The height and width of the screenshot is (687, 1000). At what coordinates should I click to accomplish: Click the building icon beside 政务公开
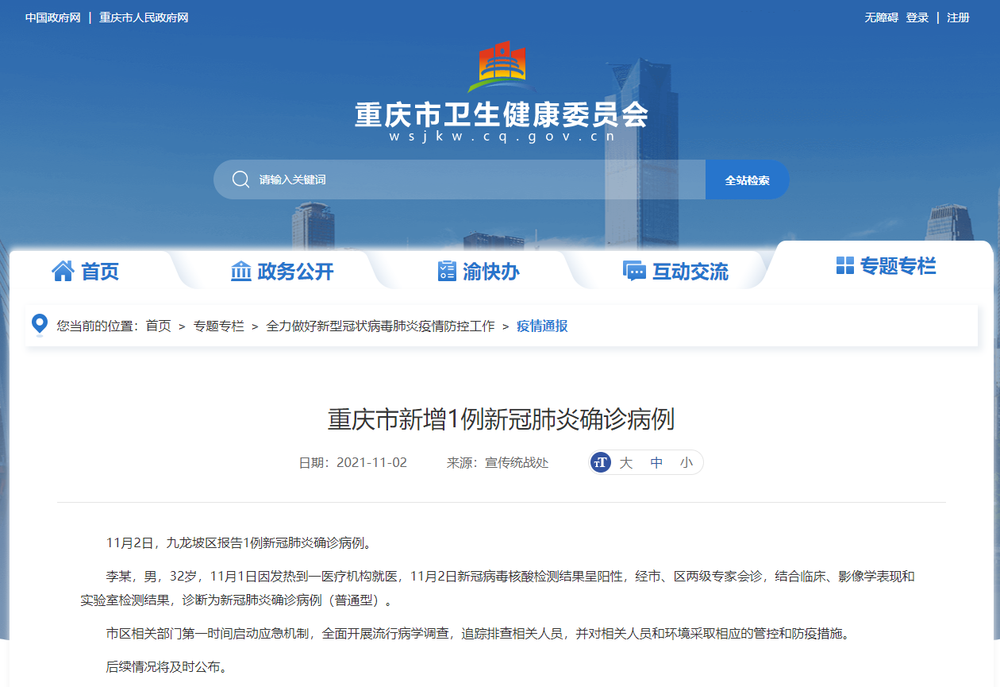(241, 271)
